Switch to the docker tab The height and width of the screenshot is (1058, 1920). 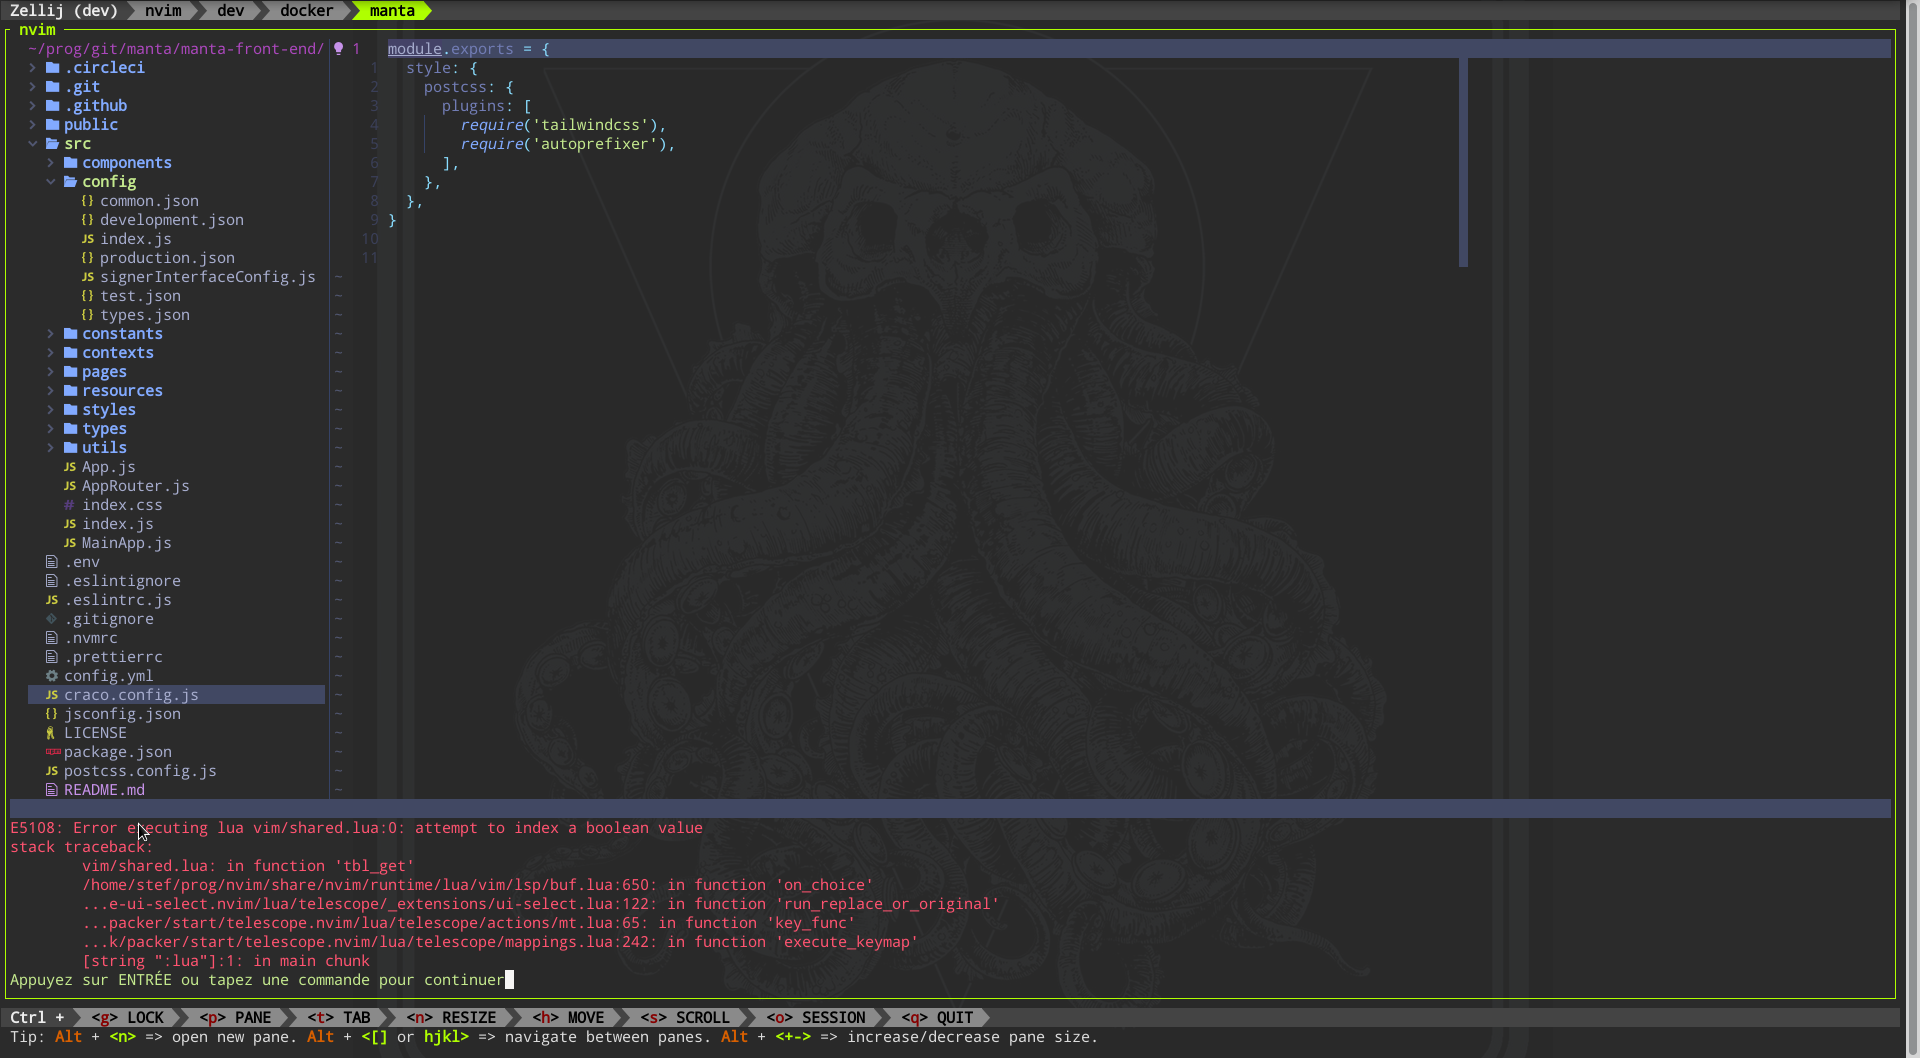click(306, 11)
